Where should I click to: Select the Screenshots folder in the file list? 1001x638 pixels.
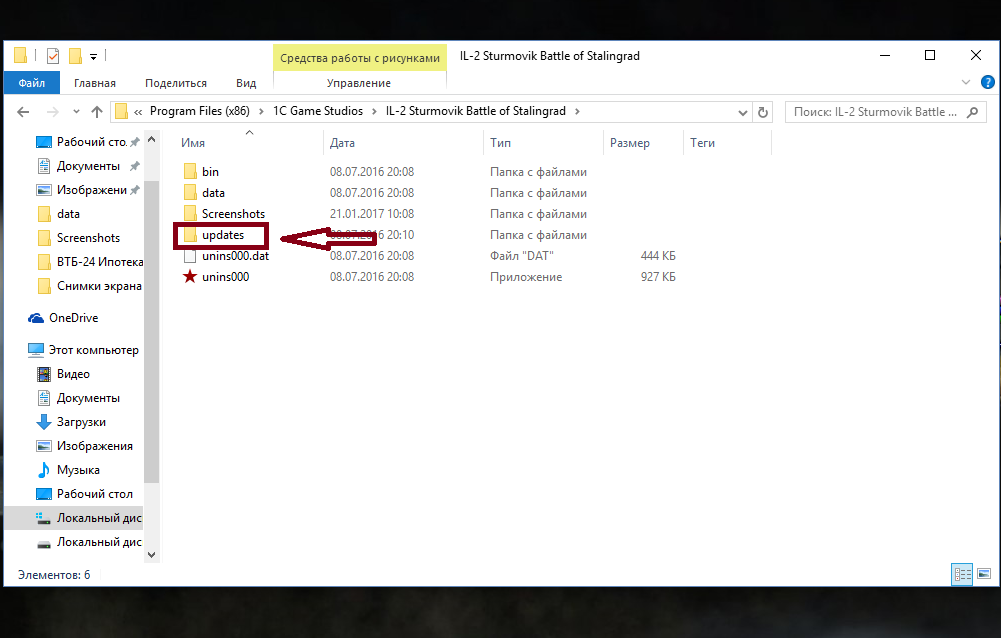(233, 214)
